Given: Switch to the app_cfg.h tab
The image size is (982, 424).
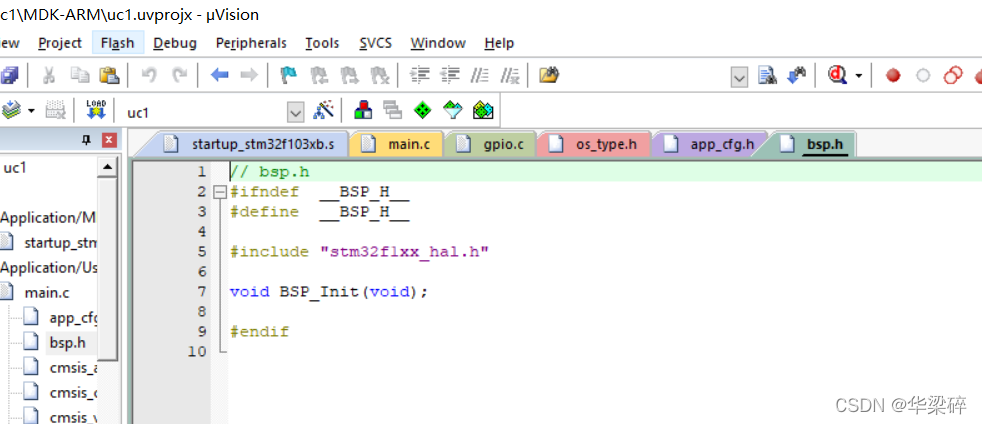Looking at the screenshot, I should [x=710, y=144].
